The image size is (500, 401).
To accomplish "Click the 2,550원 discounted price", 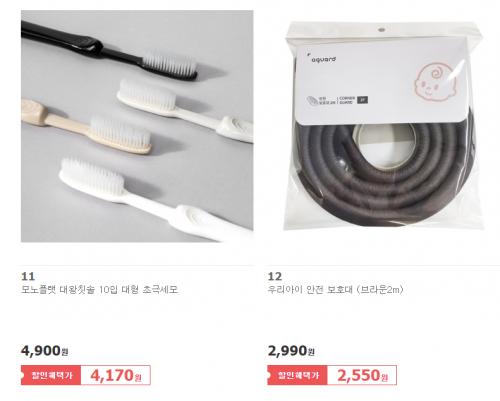I will 362,375.
